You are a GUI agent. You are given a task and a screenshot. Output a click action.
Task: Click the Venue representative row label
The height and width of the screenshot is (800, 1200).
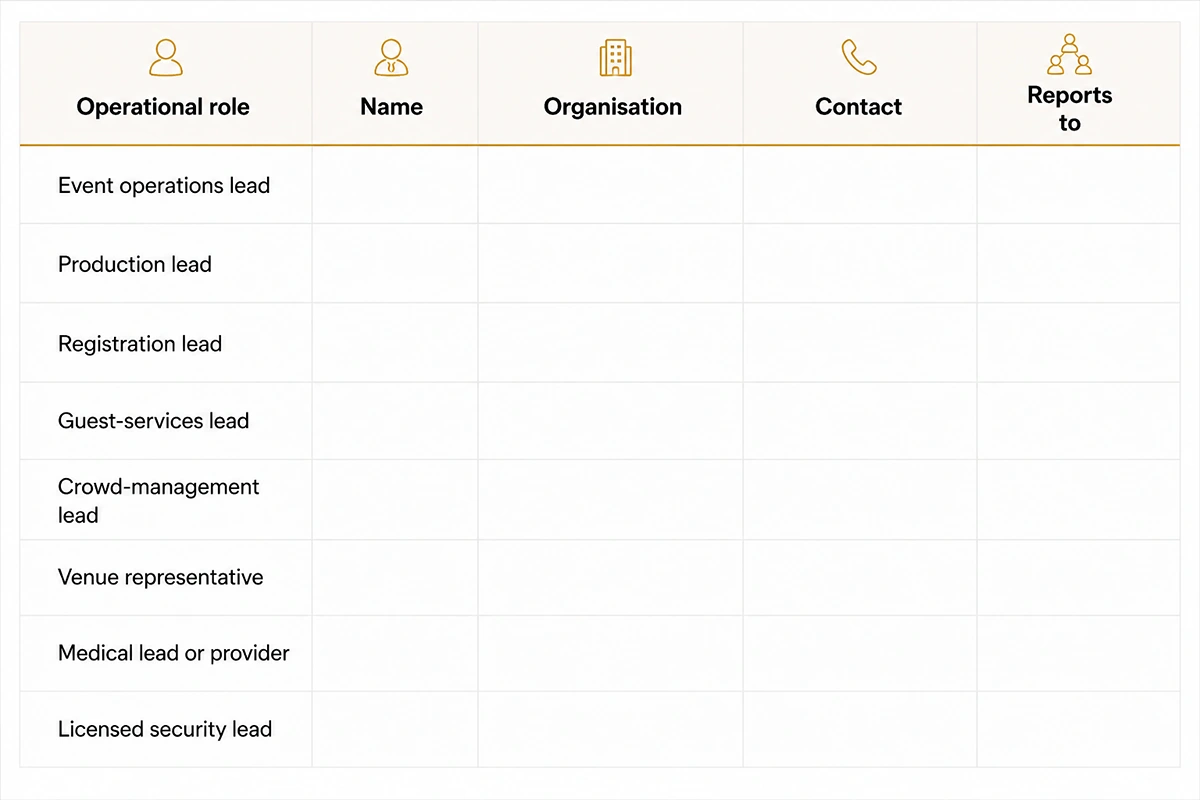pyautogui.click(x=161, y=578)
